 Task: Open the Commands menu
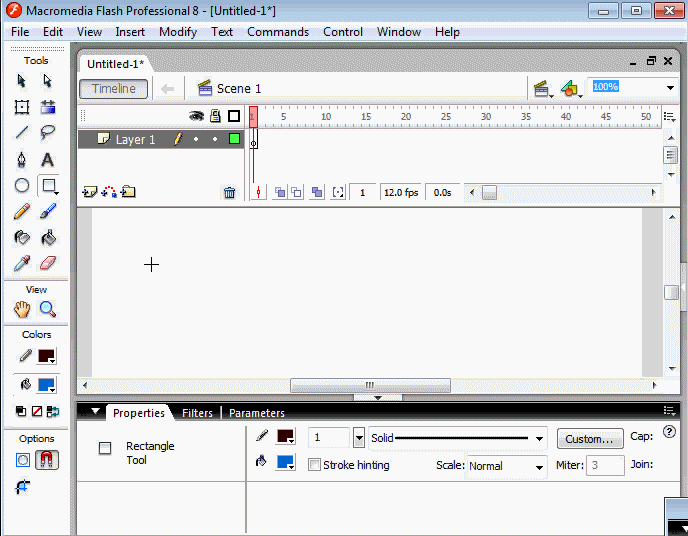click(x=278, y=32)
